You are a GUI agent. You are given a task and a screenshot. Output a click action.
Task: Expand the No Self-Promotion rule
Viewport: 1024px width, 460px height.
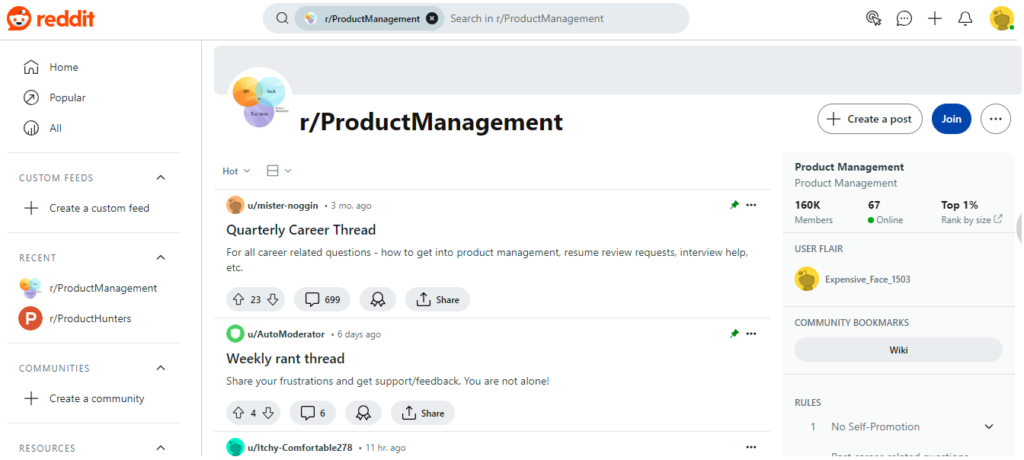(988, 427)
